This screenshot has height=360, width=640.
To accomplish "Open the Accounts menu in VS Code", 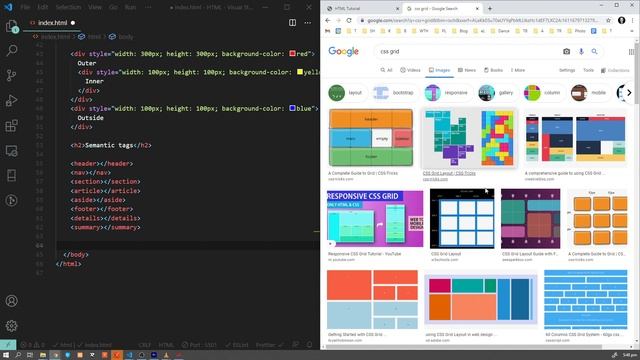I will [11, 301].
